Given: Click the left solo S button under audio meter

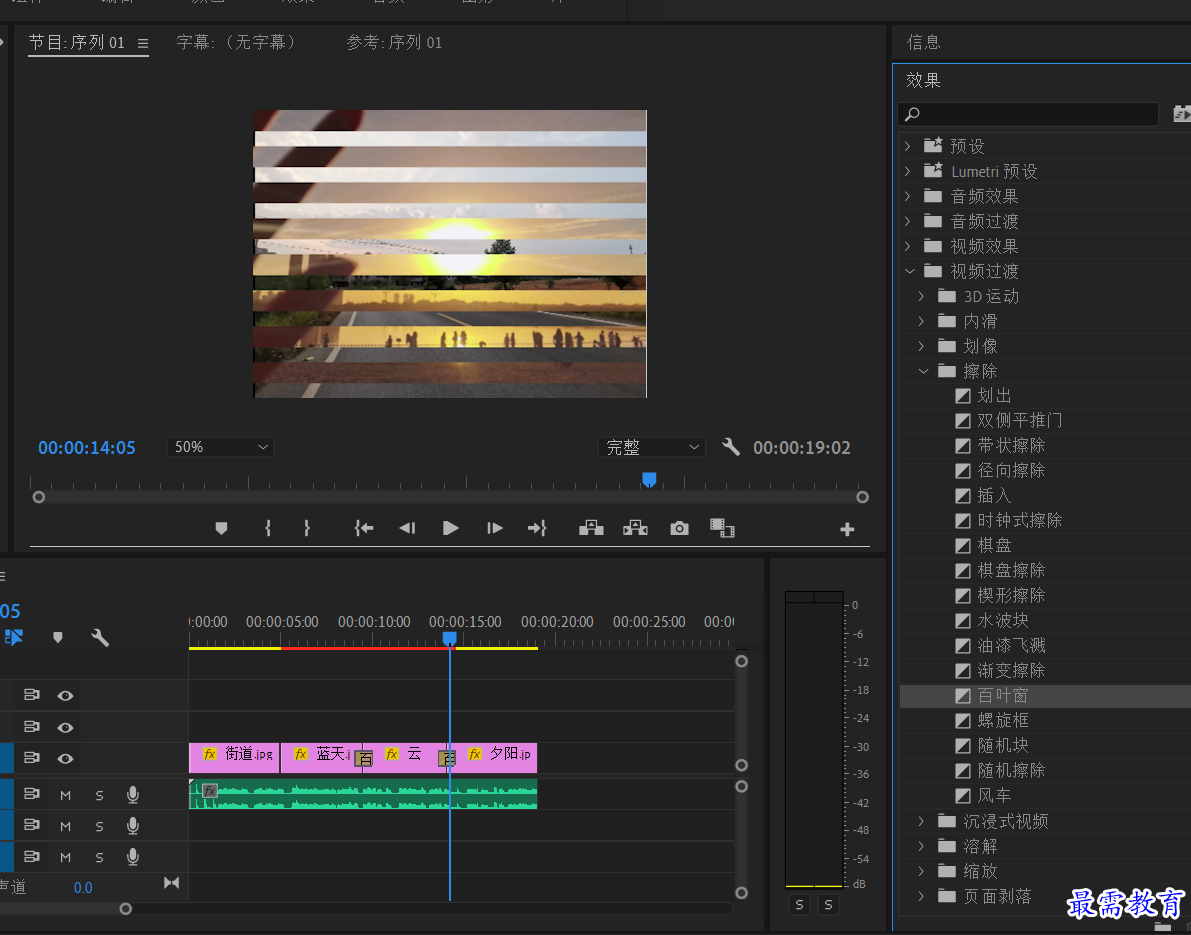Looking at the screenshot, I should pos(800,905).
